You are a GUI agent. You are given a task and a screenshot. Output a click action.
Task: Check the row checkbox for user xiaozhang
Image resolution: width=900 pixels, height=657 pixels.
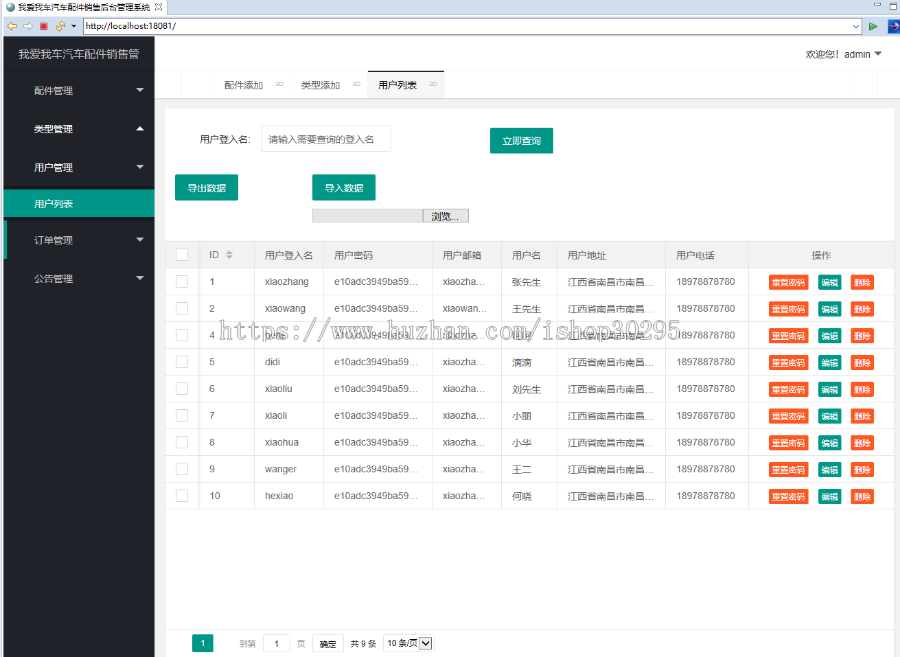point(181,281)
